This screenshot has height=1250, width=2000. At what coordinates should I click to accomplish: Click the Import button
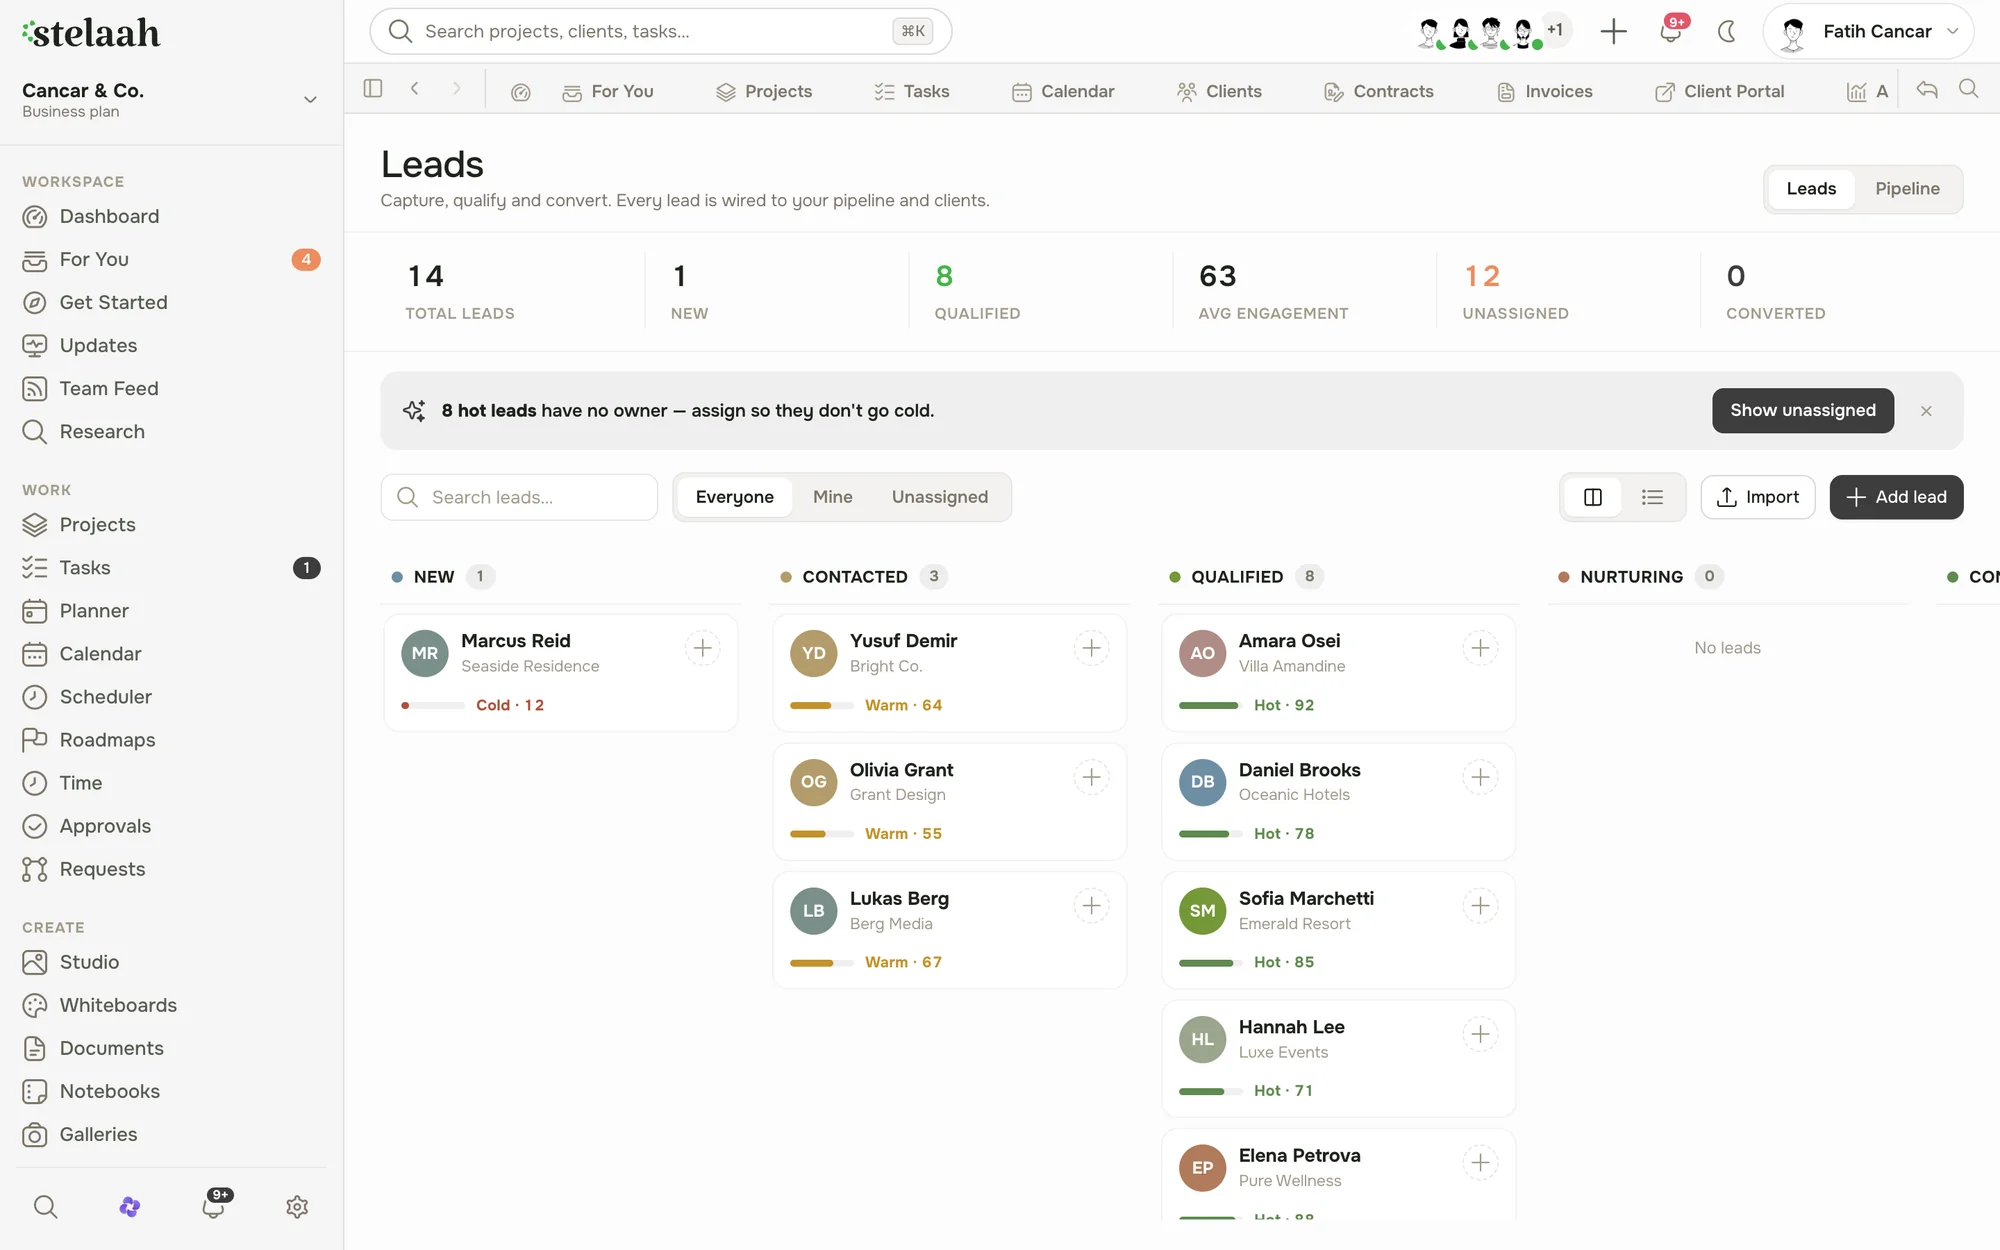1758,497
